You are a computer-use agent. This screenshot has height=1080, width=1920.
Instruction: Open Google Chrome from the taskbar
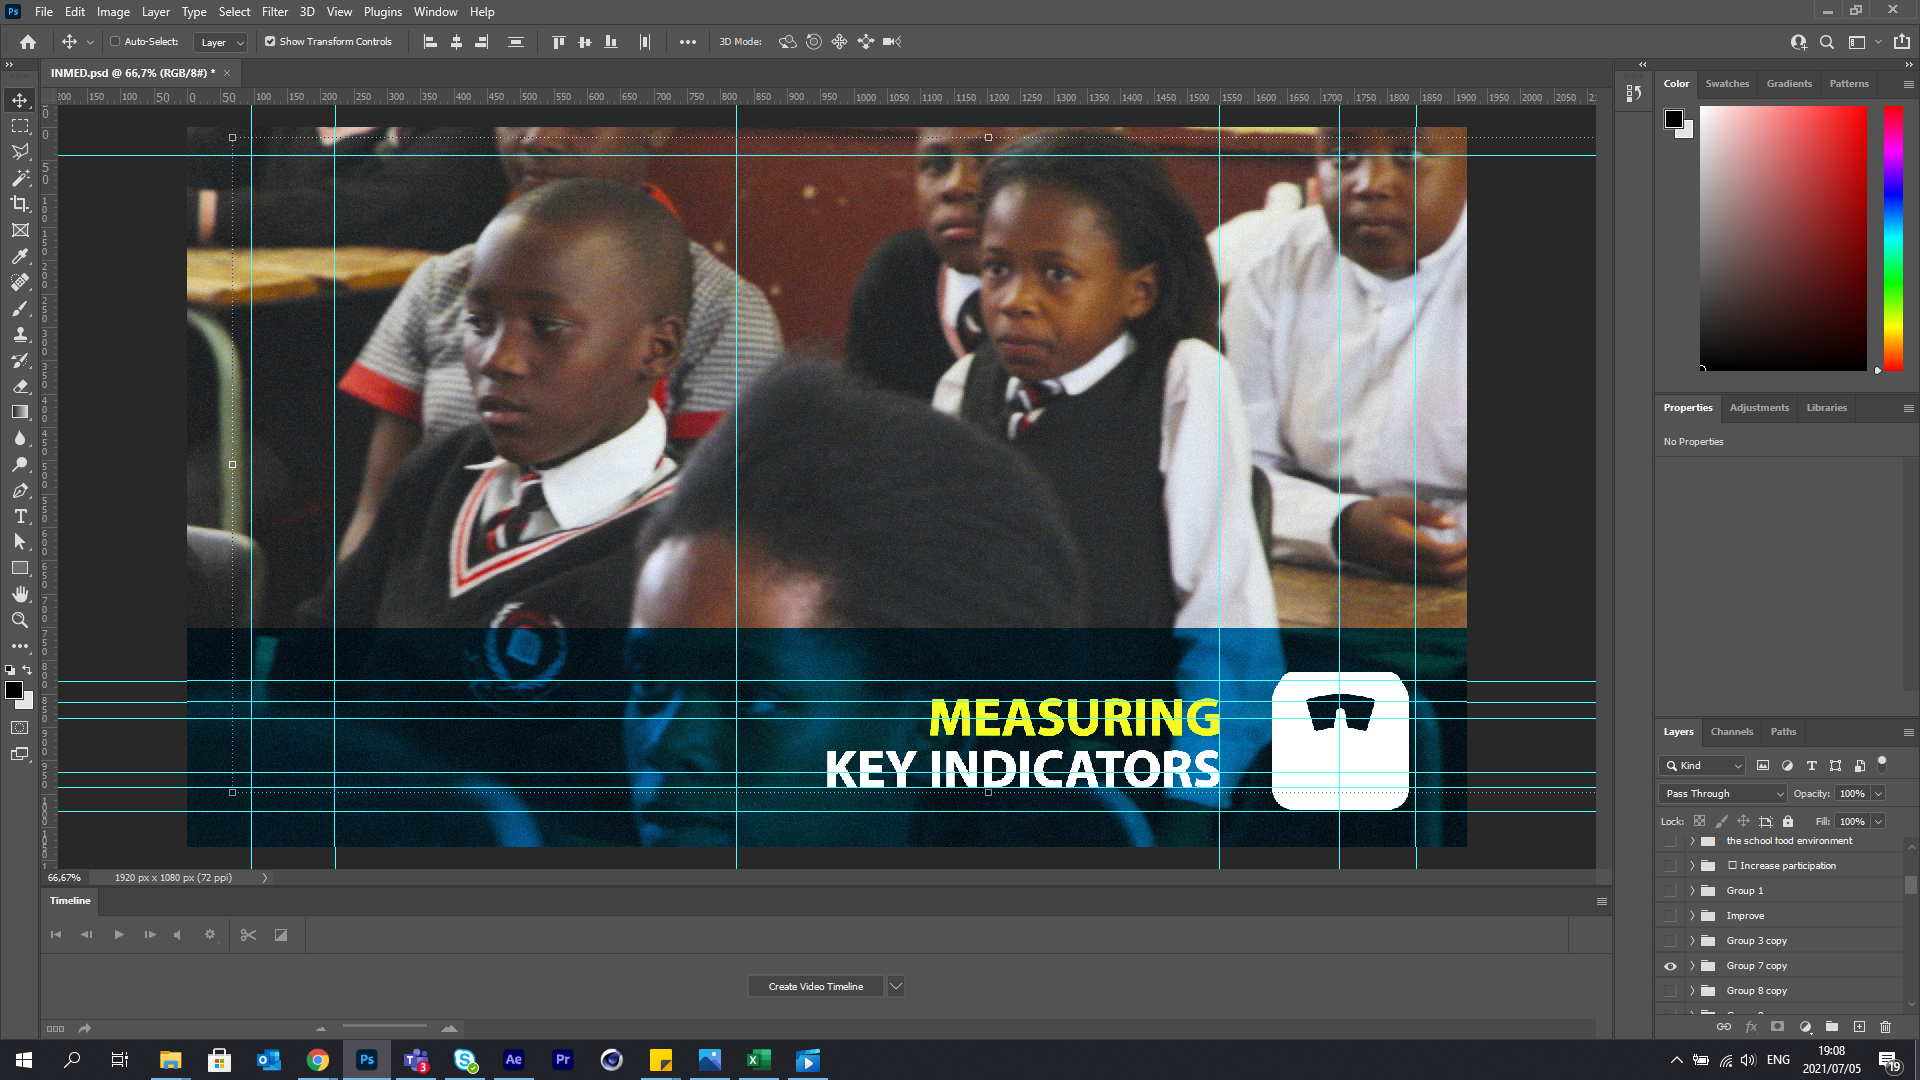coord(318,1059)
